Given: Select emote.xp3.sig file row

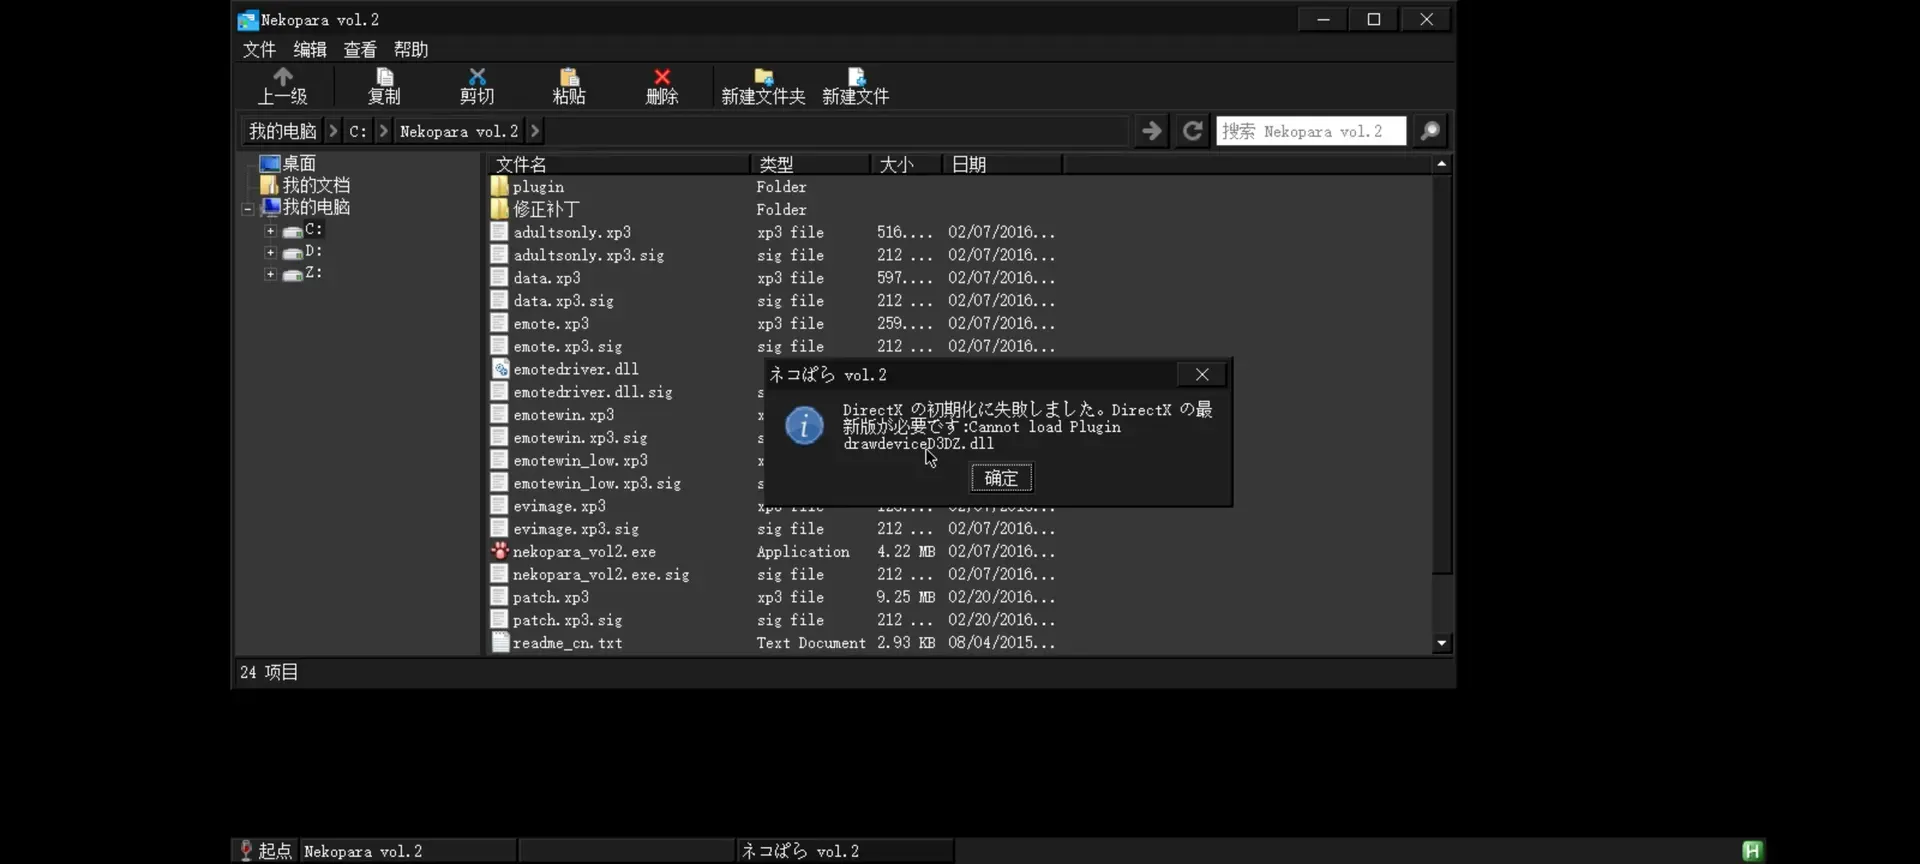Looking at the screenshot, I should [774, 346].
